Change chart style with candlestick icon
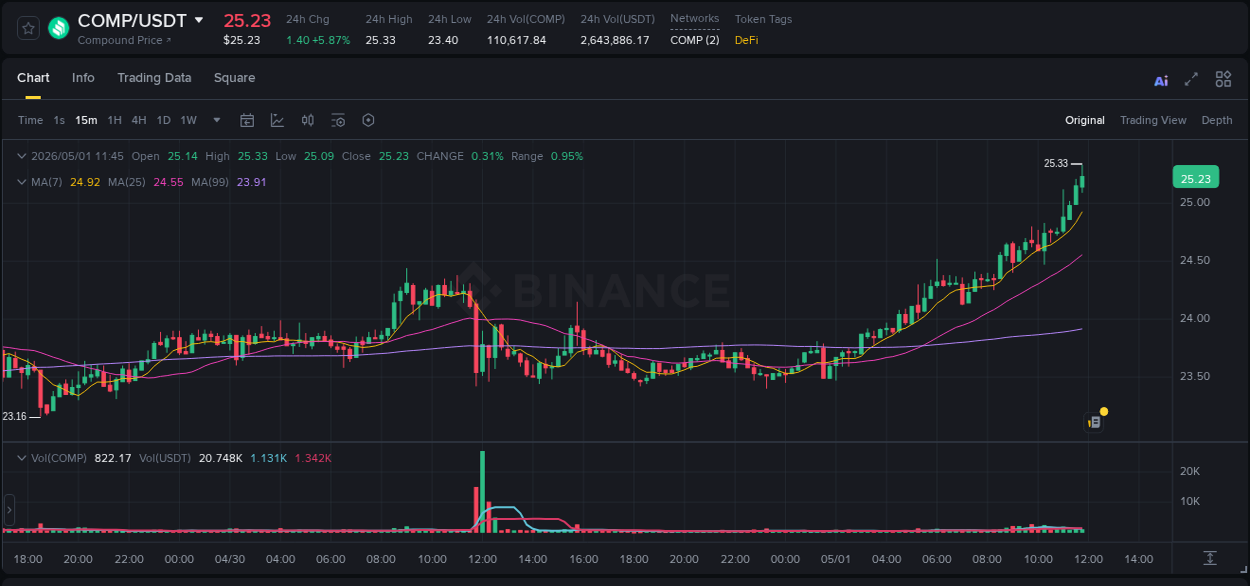Viewport: 1250px width, 586px height. (308, 120)
